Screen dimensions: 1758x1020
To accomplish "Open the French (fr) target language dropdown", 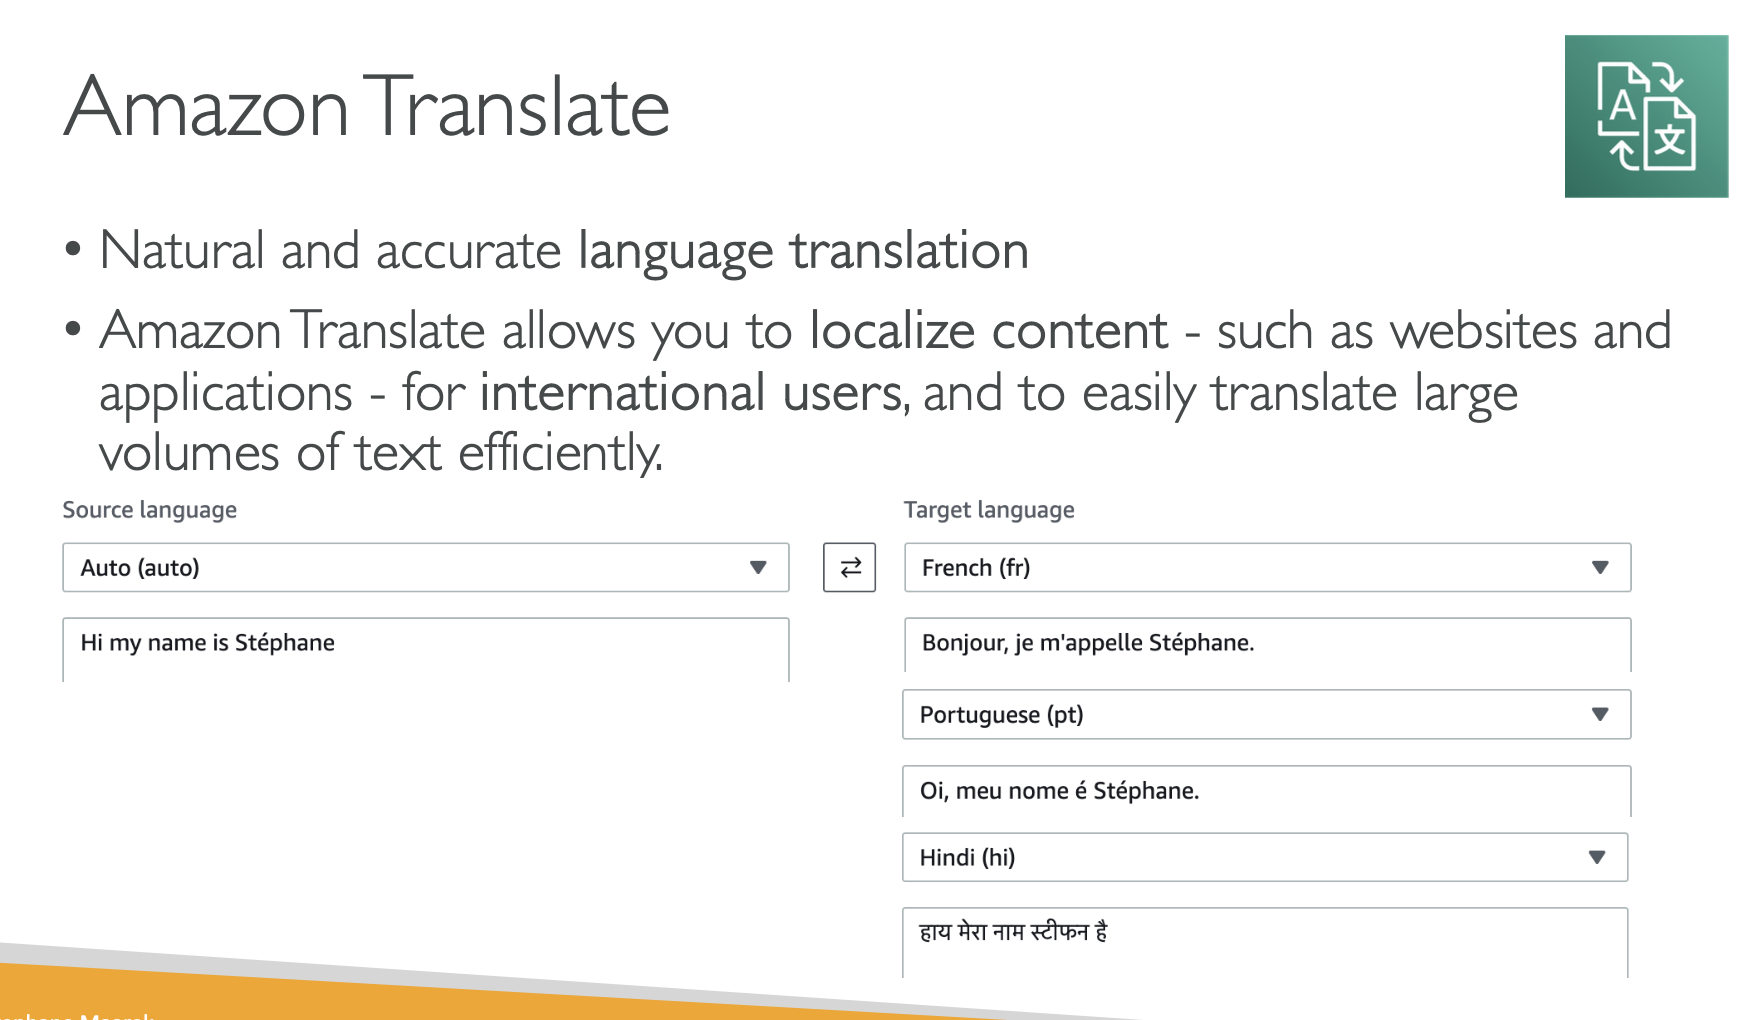I will (1267, 567).
